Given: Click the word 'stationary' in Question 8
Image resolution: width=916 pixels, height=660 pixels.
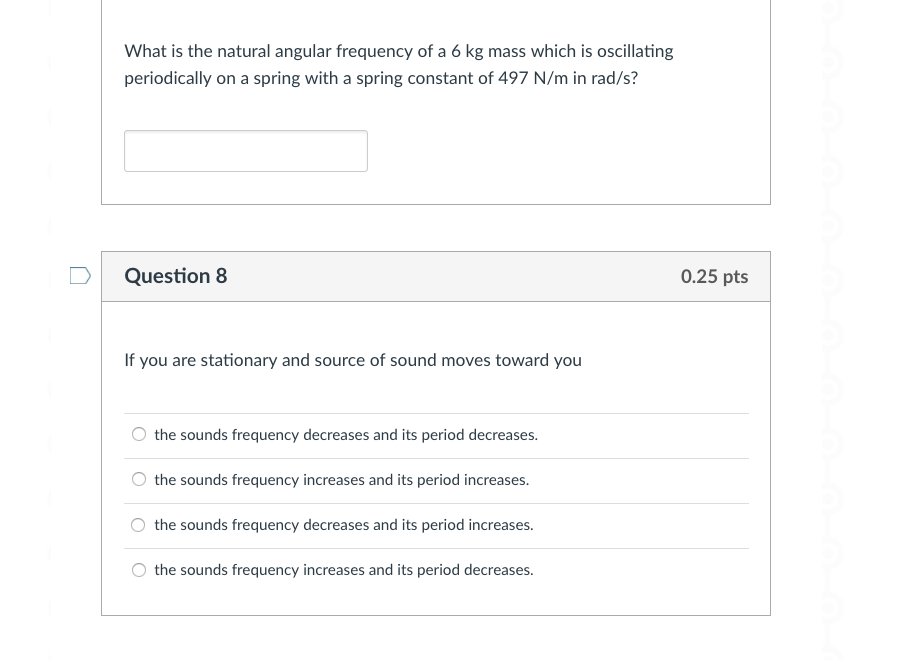Looking at the screenshot, I should [x=239, y=360].
